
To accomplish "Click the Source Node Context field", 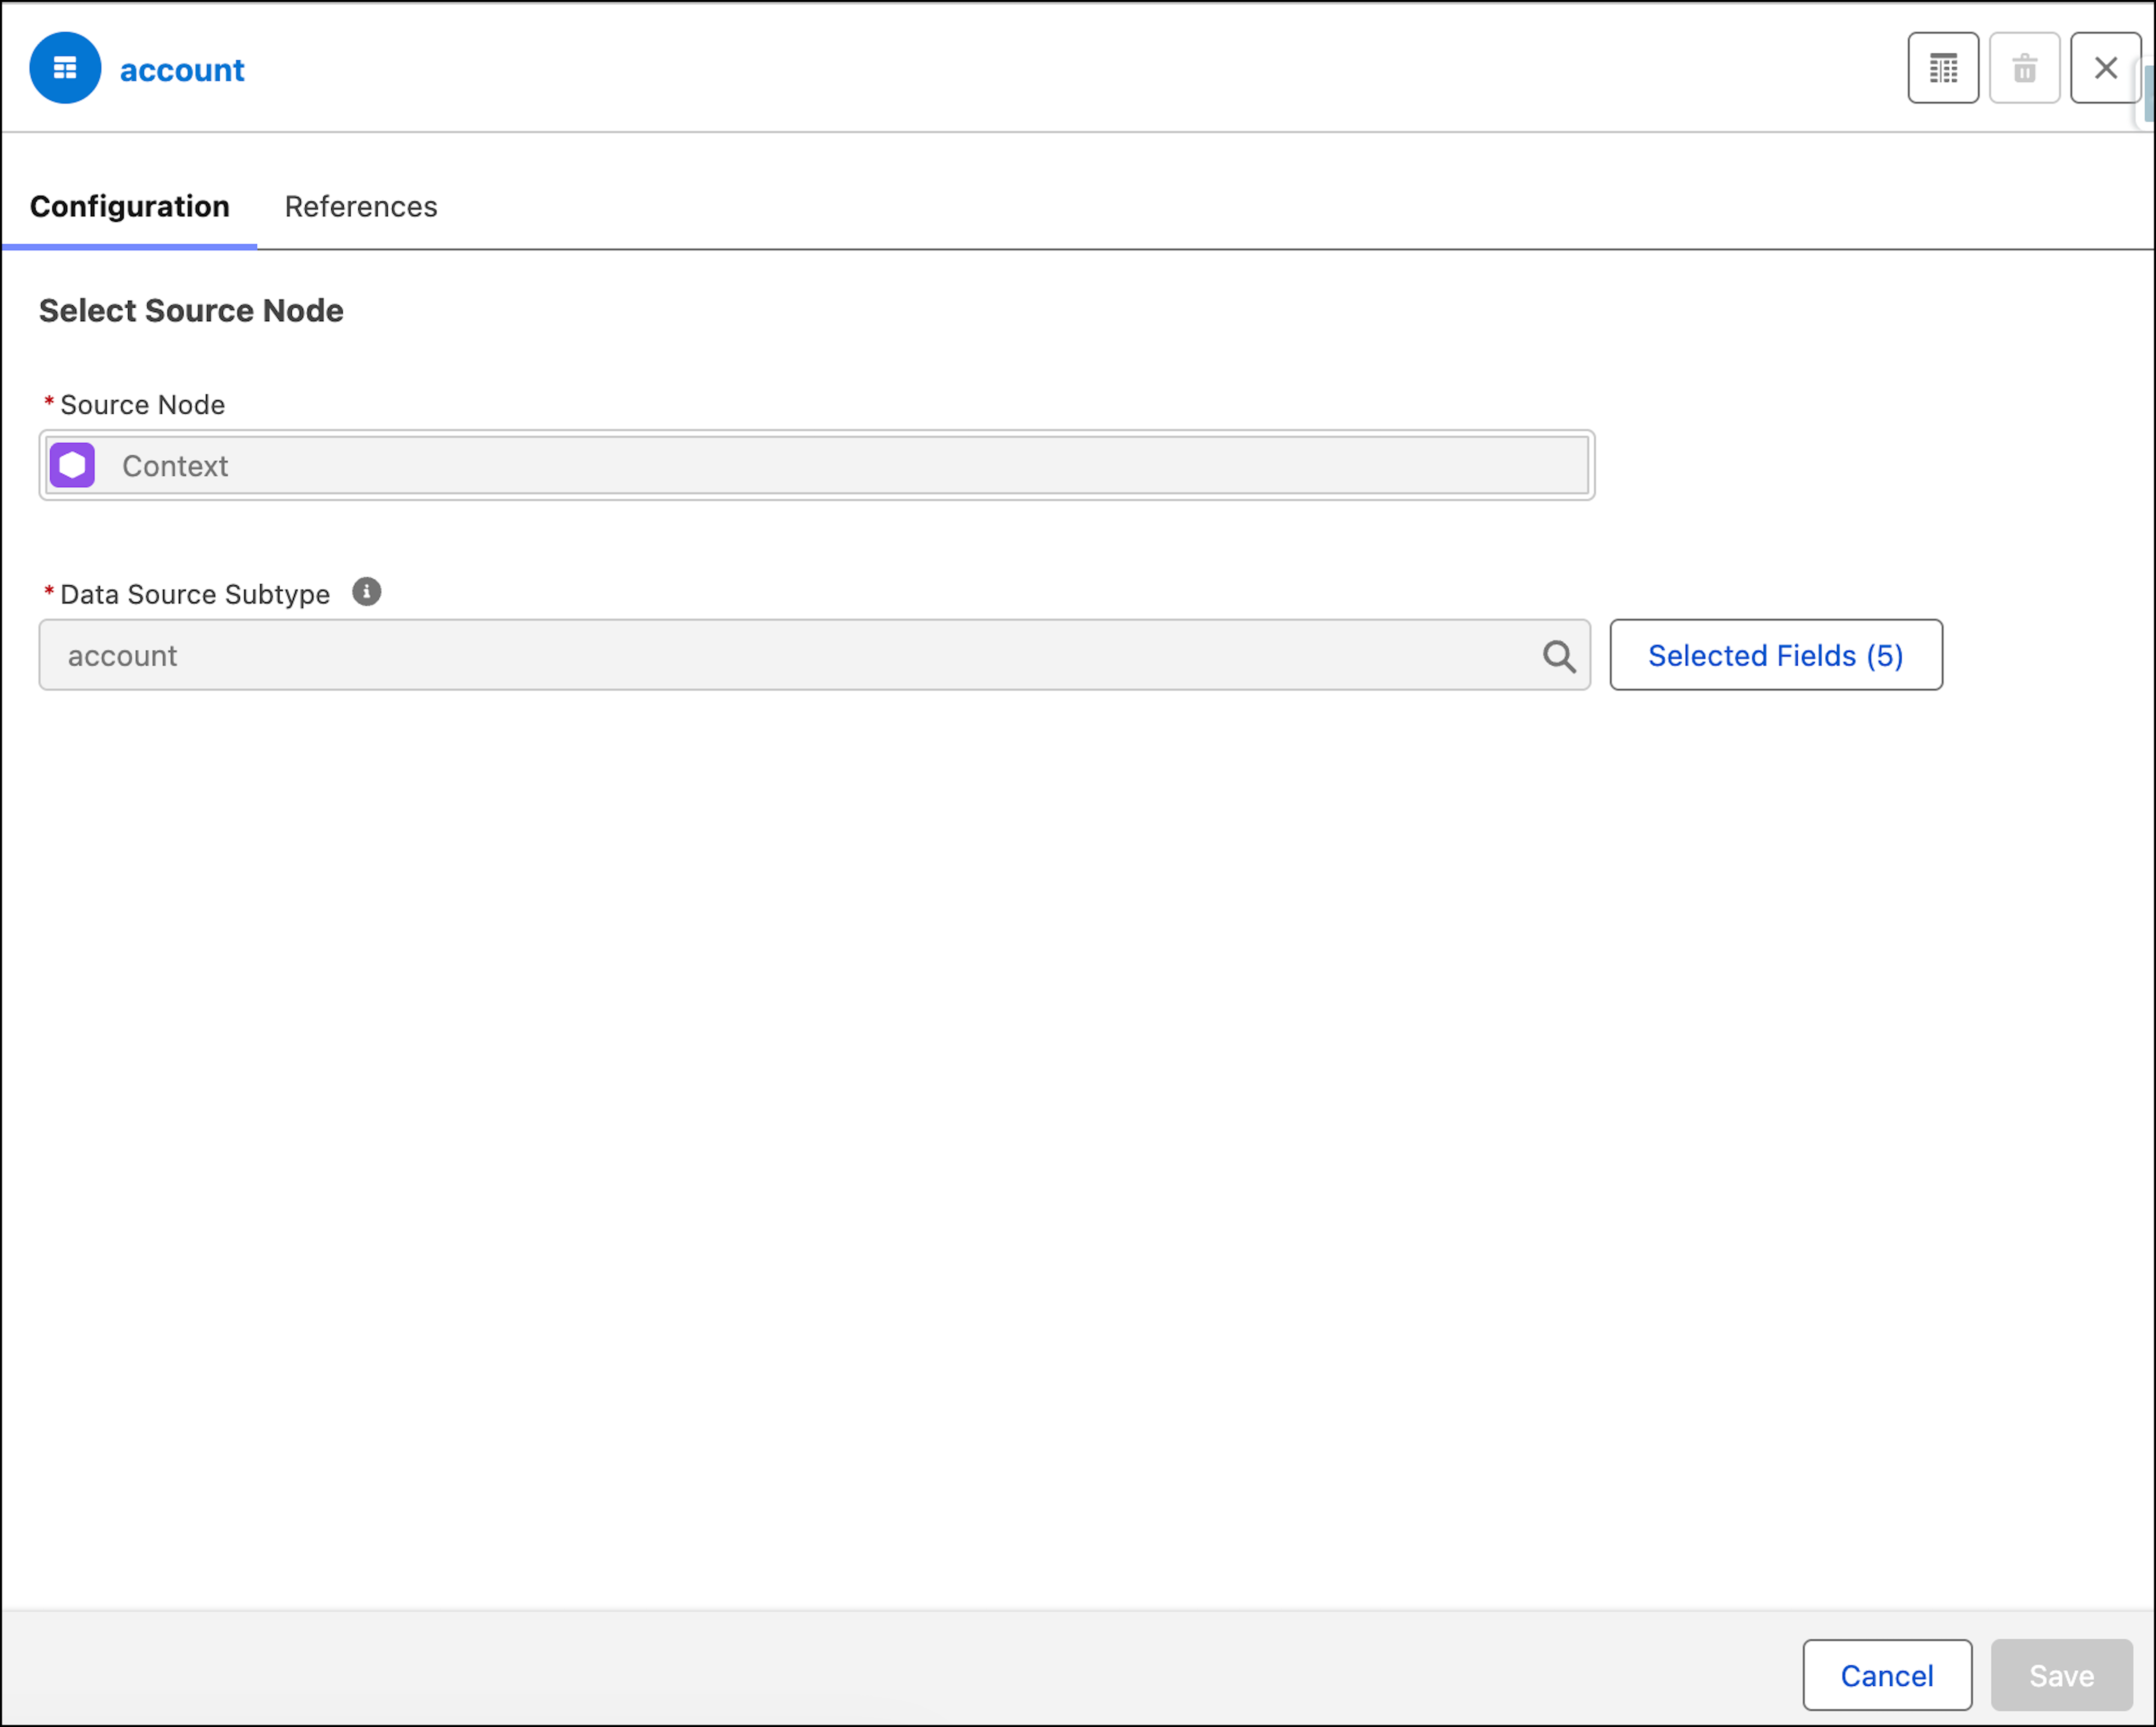I will point(817,465).
